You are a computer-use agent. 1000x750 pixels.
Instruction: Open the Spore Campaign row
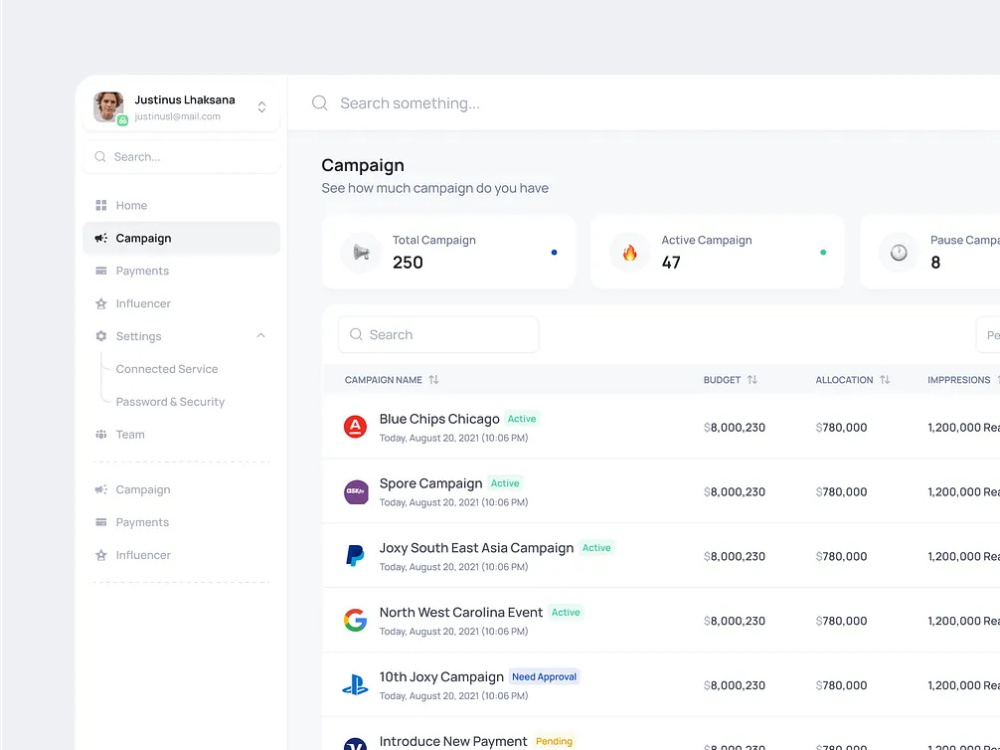pos(430,483)
